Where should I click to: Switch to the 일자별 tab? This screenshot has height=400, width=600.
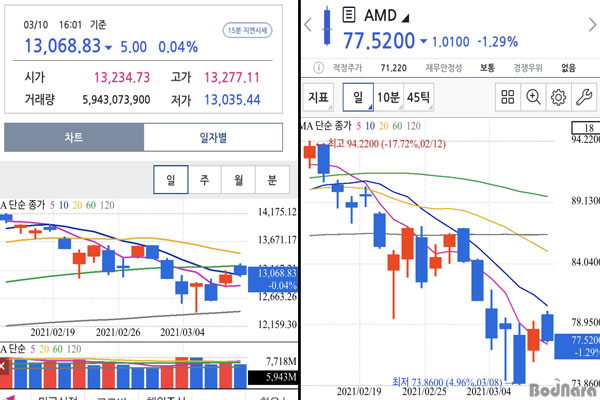tap(213, 137)
